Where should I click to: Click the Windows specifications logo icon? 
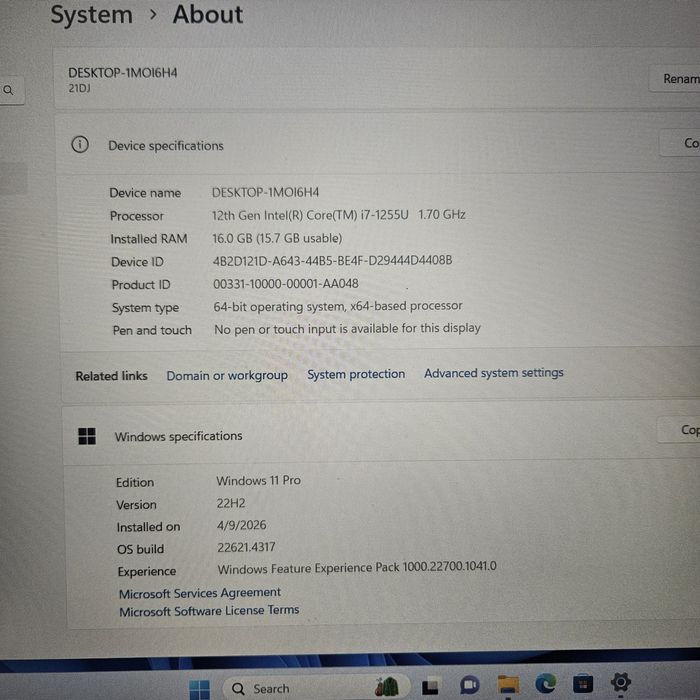click(87, 436)
